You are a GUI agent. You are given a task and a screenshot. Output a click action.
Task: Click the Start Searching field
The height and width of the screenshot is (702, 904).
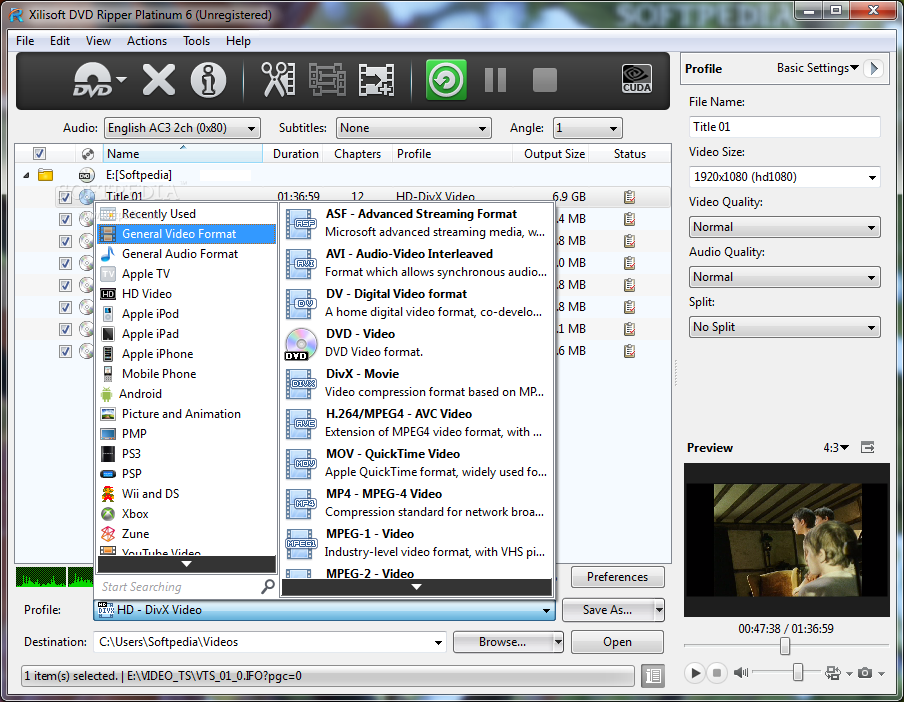point(178,587)
